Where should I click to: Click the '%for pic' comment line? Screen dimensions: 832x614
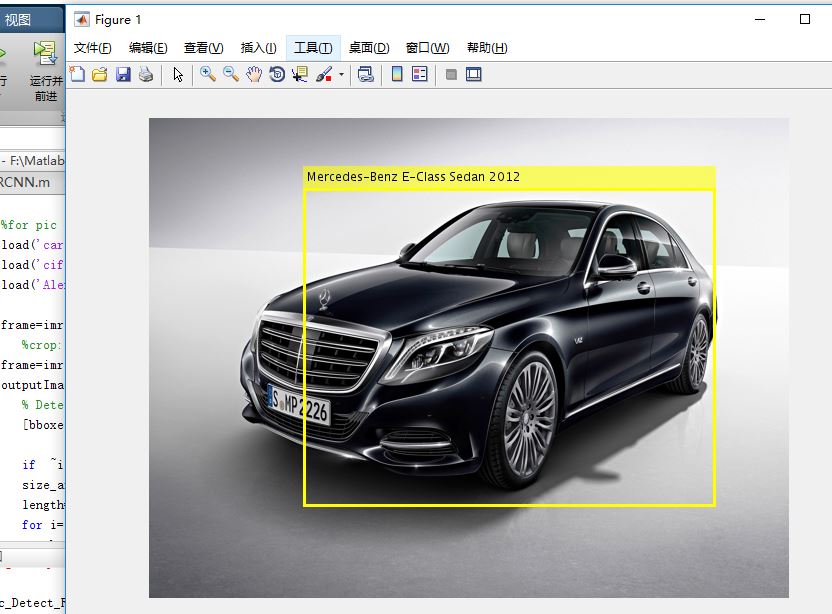(29, 225)
